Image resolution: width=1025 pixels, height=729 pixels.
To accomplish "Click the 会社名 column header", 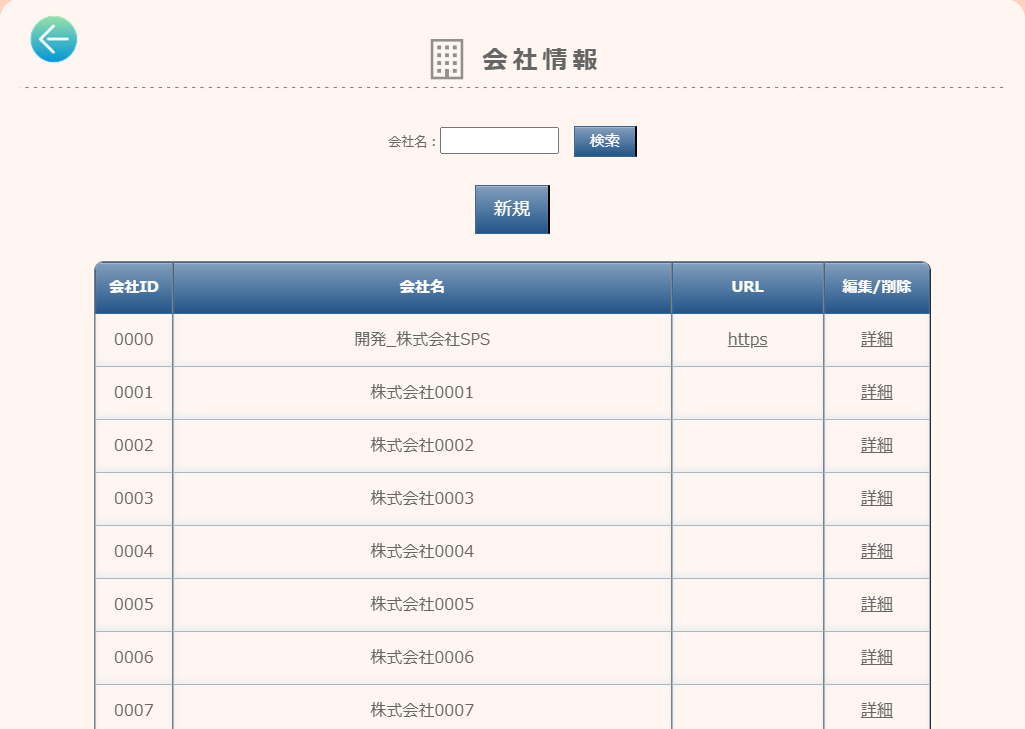I will tap(422, 287).
